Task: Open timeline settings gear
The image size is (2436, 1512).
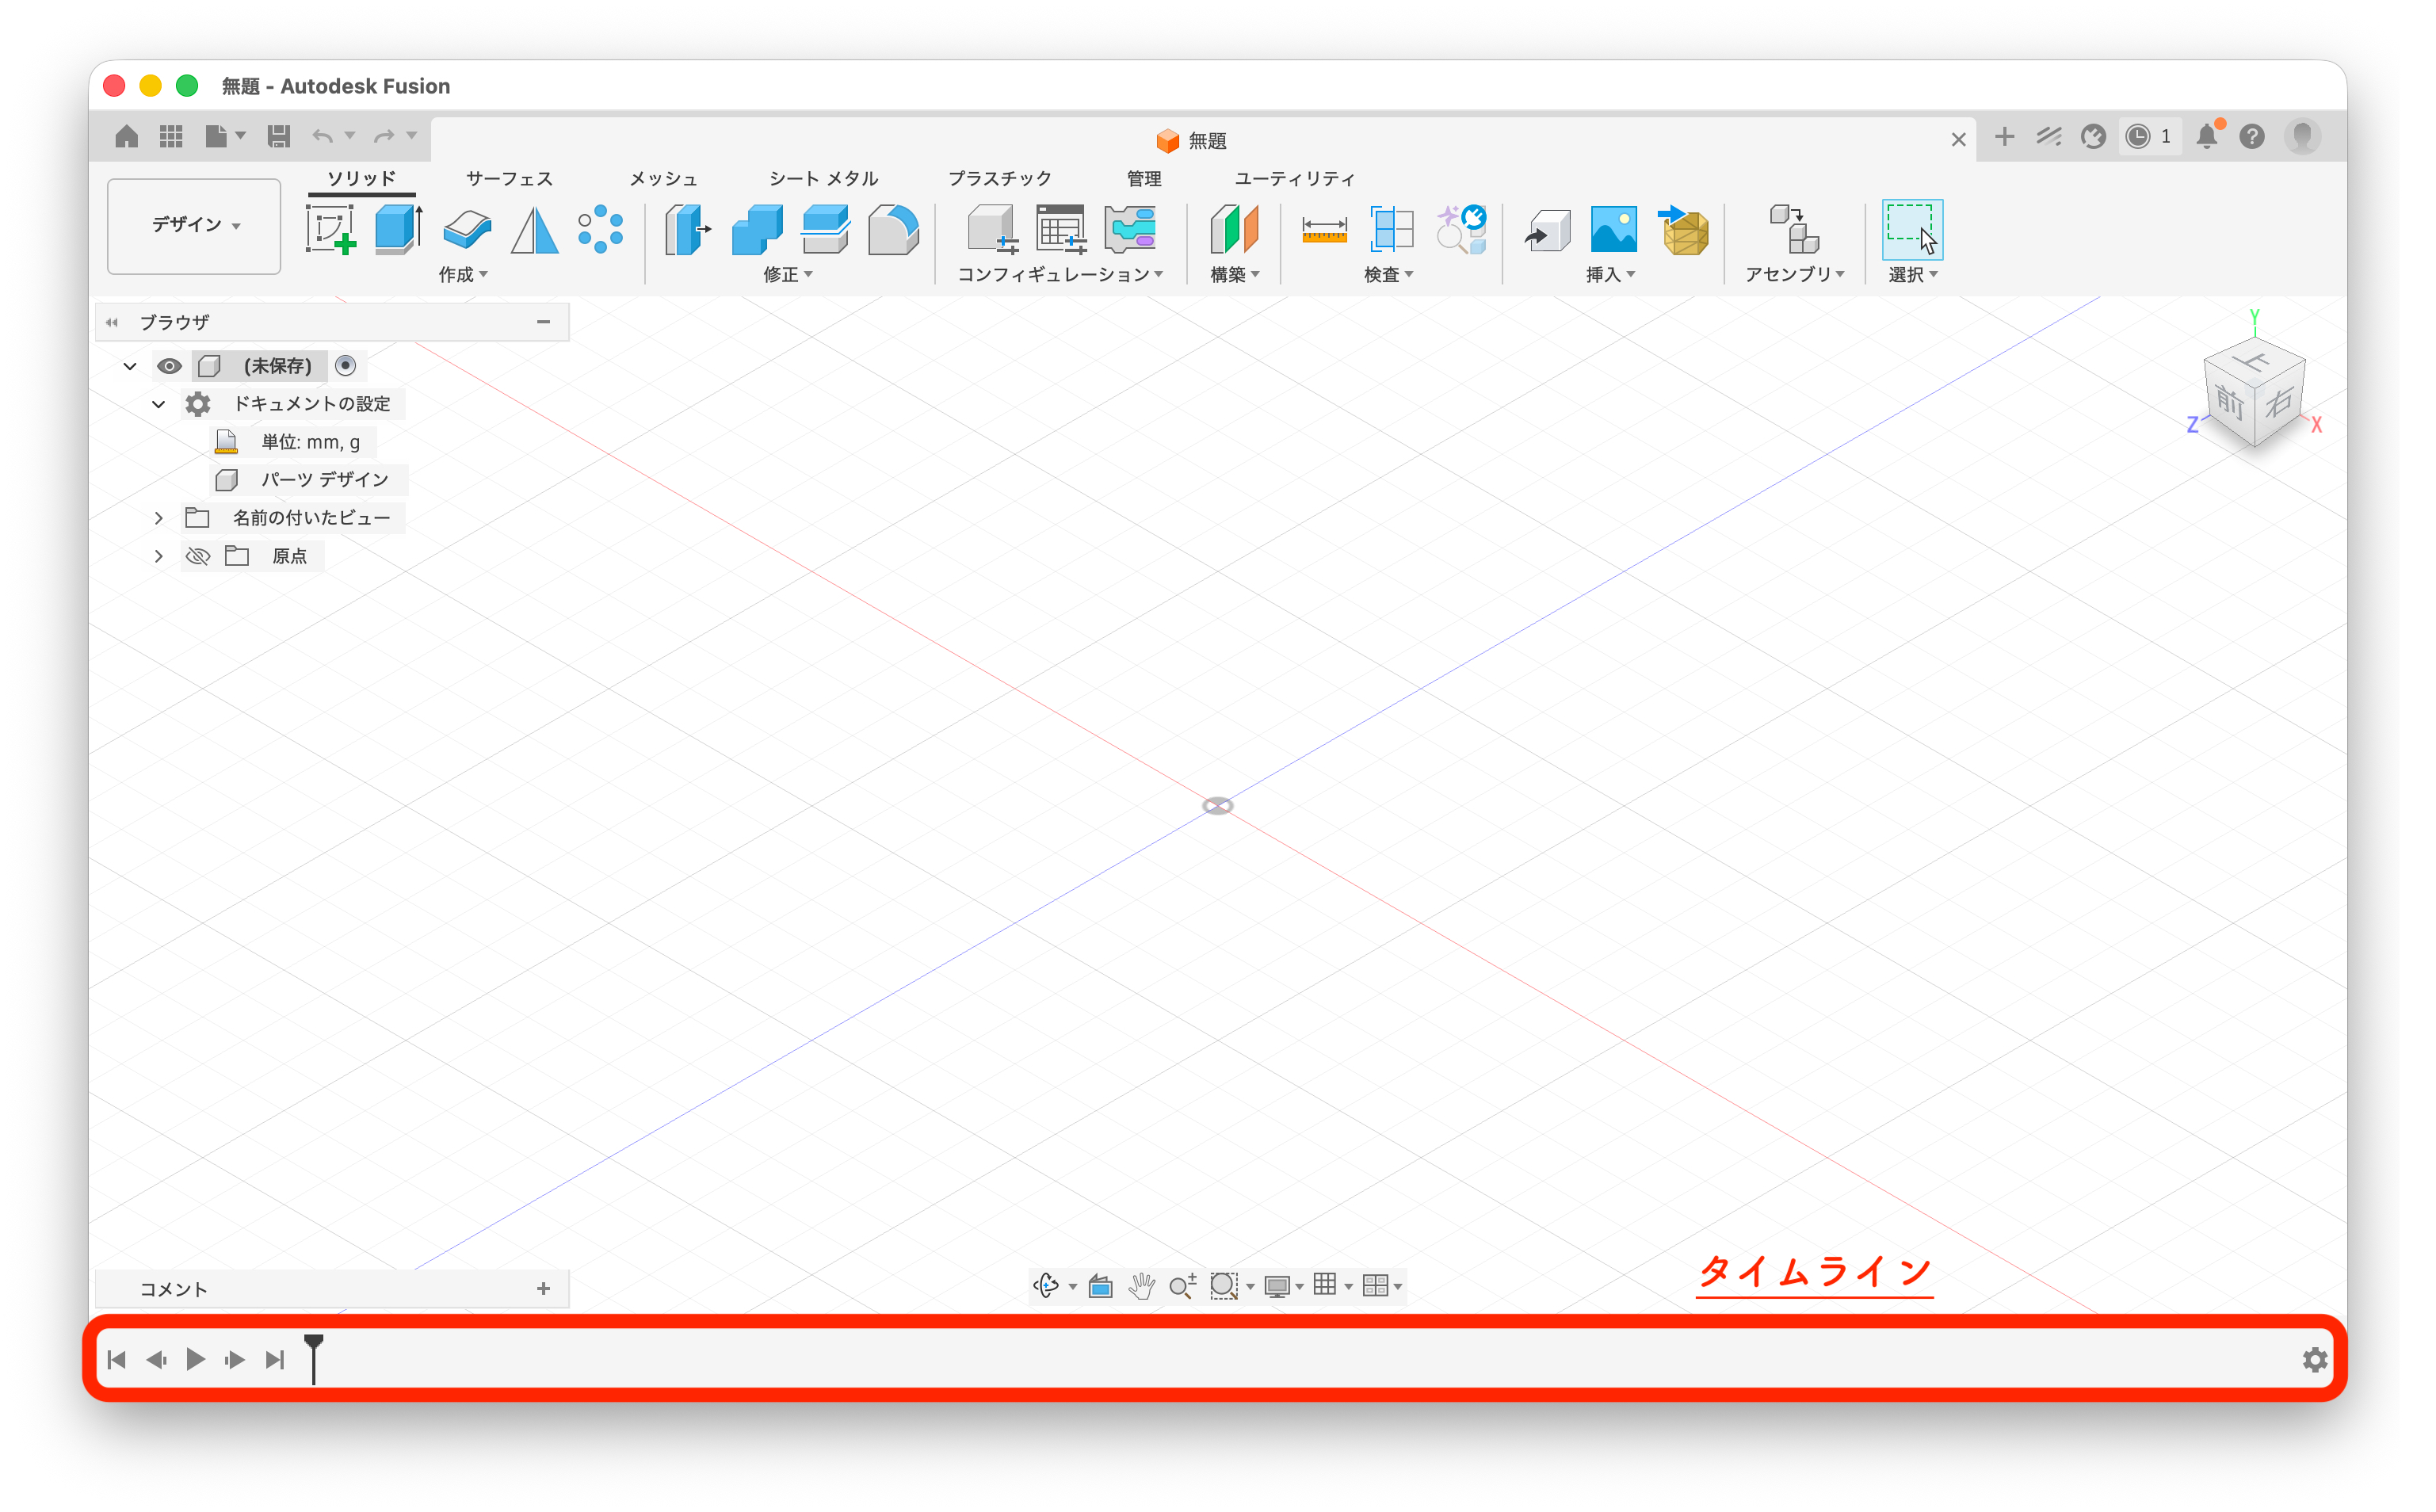Action: point(2315,1360)
